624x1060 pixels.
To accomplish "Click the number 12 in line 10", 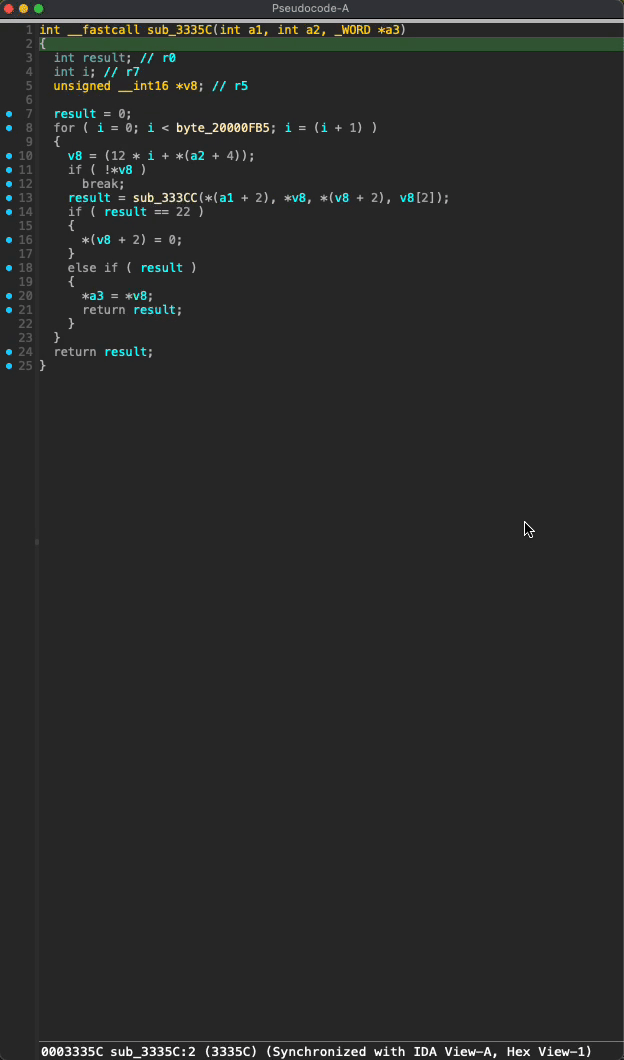I will pos(118,155).
